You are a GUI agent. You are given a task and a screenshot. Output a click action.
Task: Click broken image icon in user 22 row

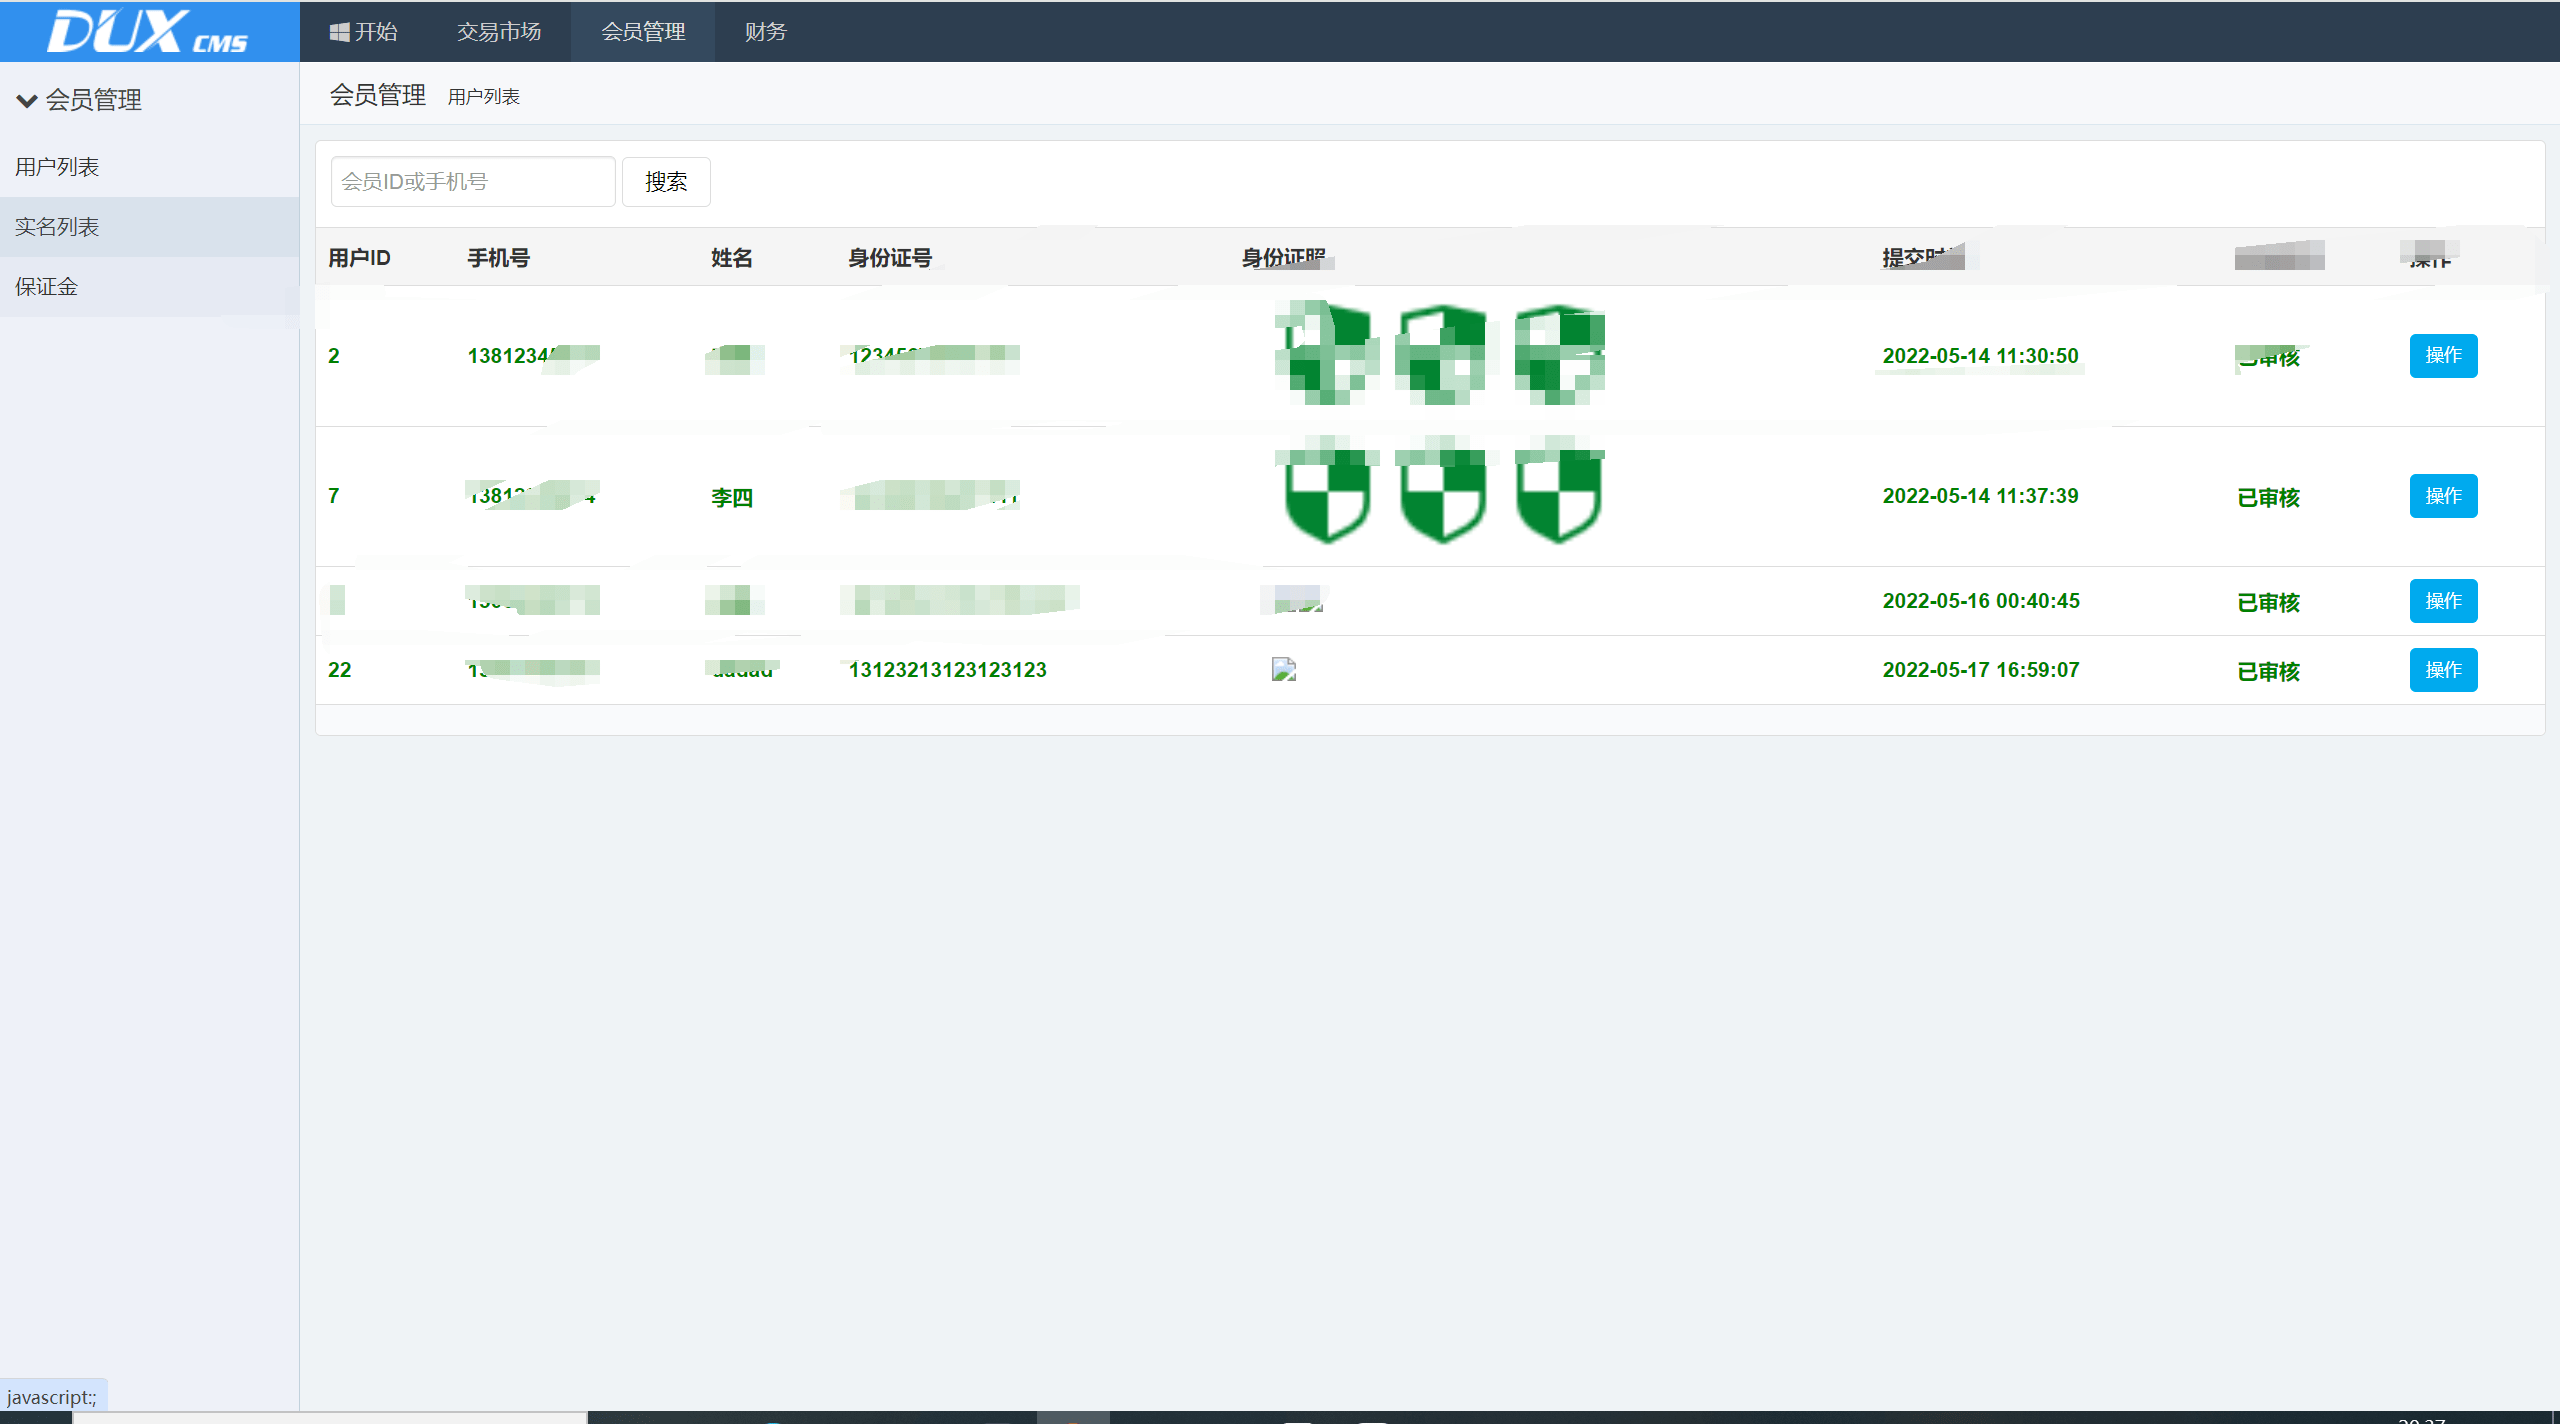(1284, 670)
